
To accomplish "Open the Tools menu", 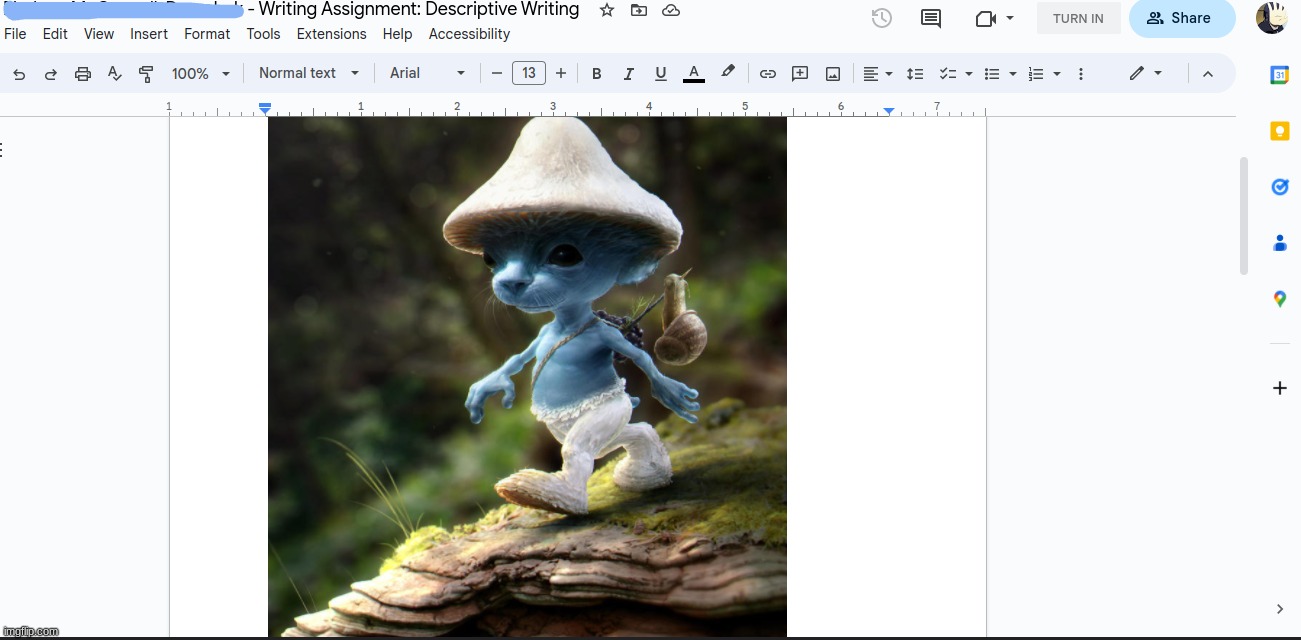I will pos(263,34).
